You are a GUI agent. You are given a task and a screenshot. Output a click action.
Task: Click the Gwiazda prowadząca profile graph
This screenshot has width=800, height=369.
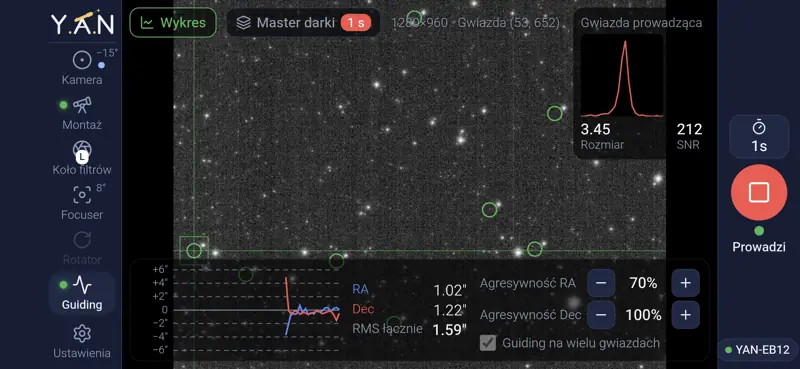(x=622, y=76)
